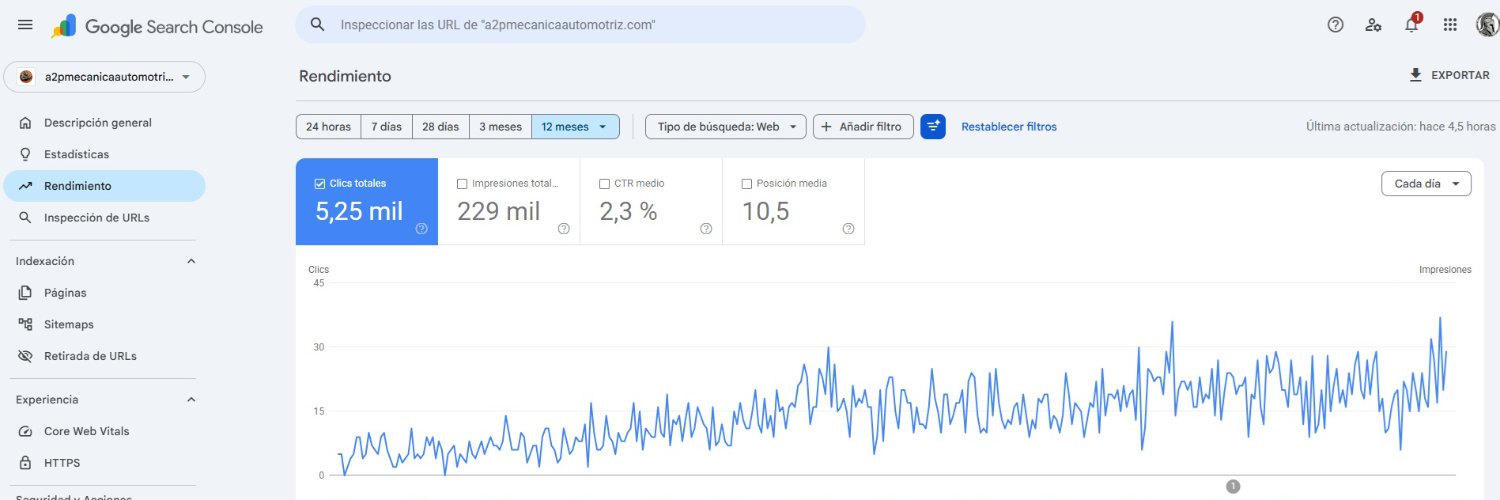Viewport: 1500px width, 500px height.
Task: Click the Retirada de URLs hidden-eye icon
Action: coord(25,356)
